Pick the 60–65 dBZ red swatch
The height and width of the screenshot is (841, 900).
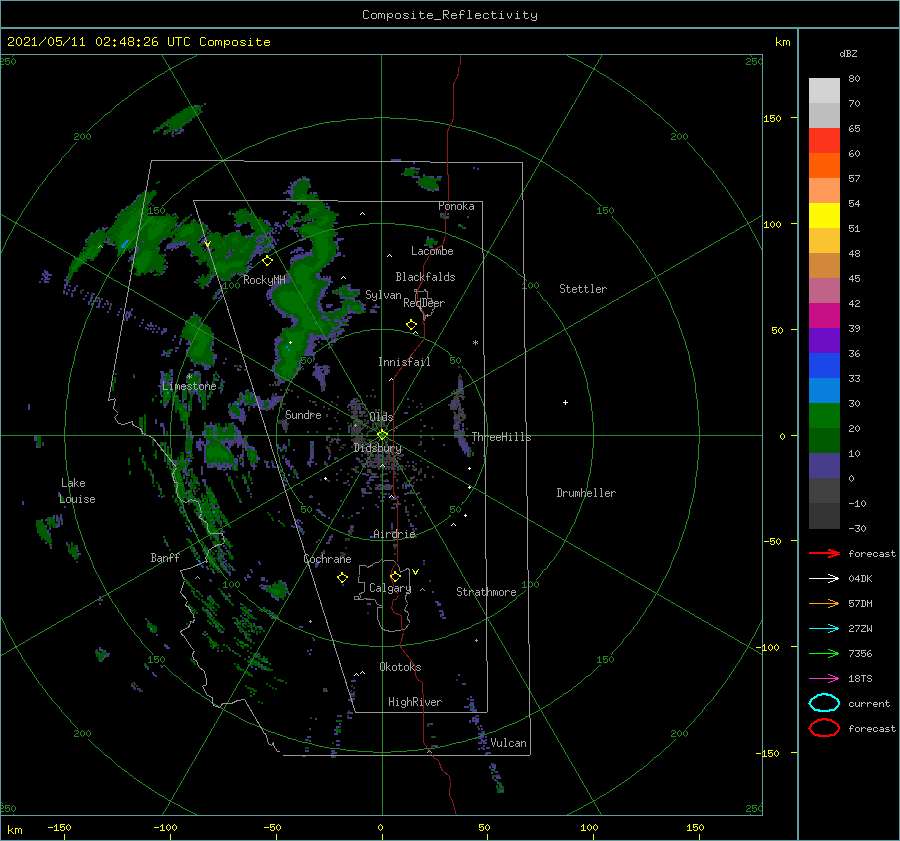coord(824,141)
